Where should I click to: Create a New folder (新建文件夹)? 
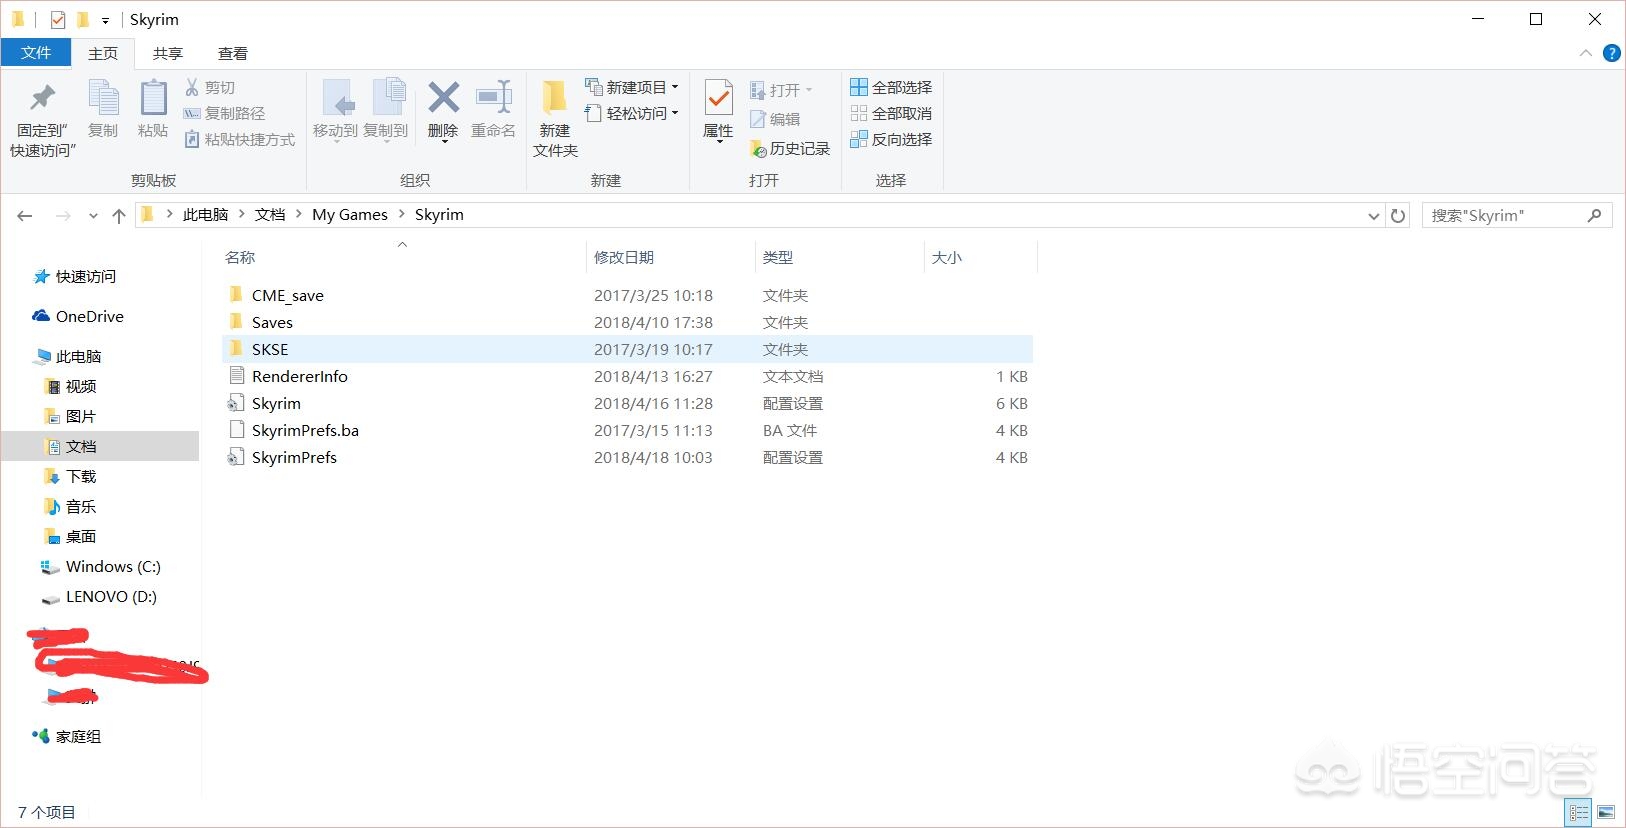point(555,118)
